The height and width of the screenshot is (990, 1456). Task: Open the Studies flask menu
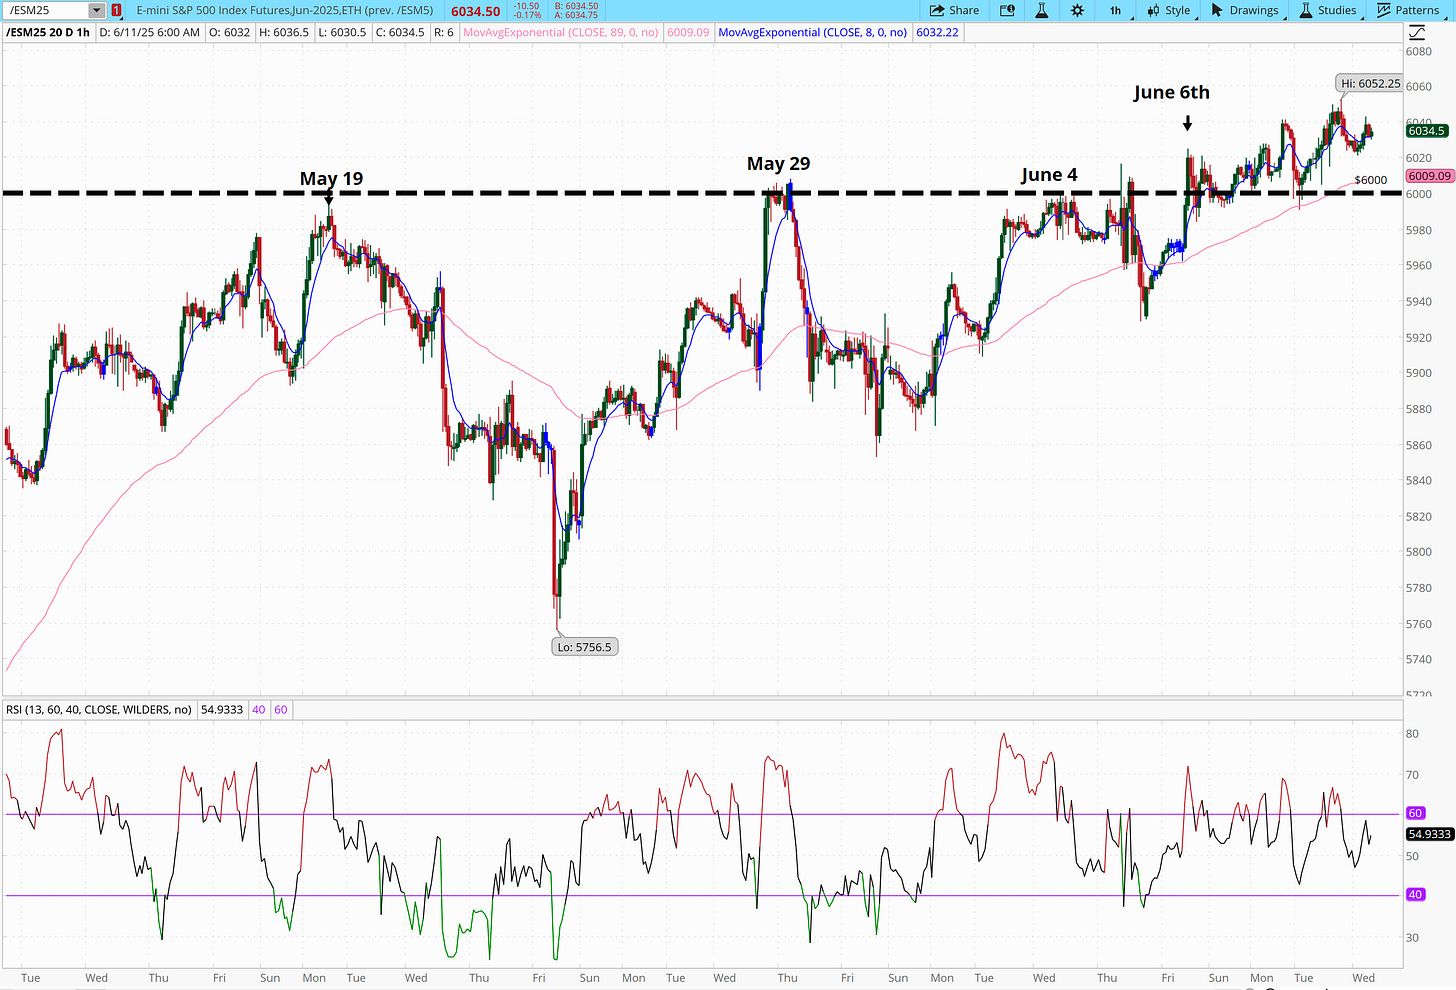[1327, 10]
